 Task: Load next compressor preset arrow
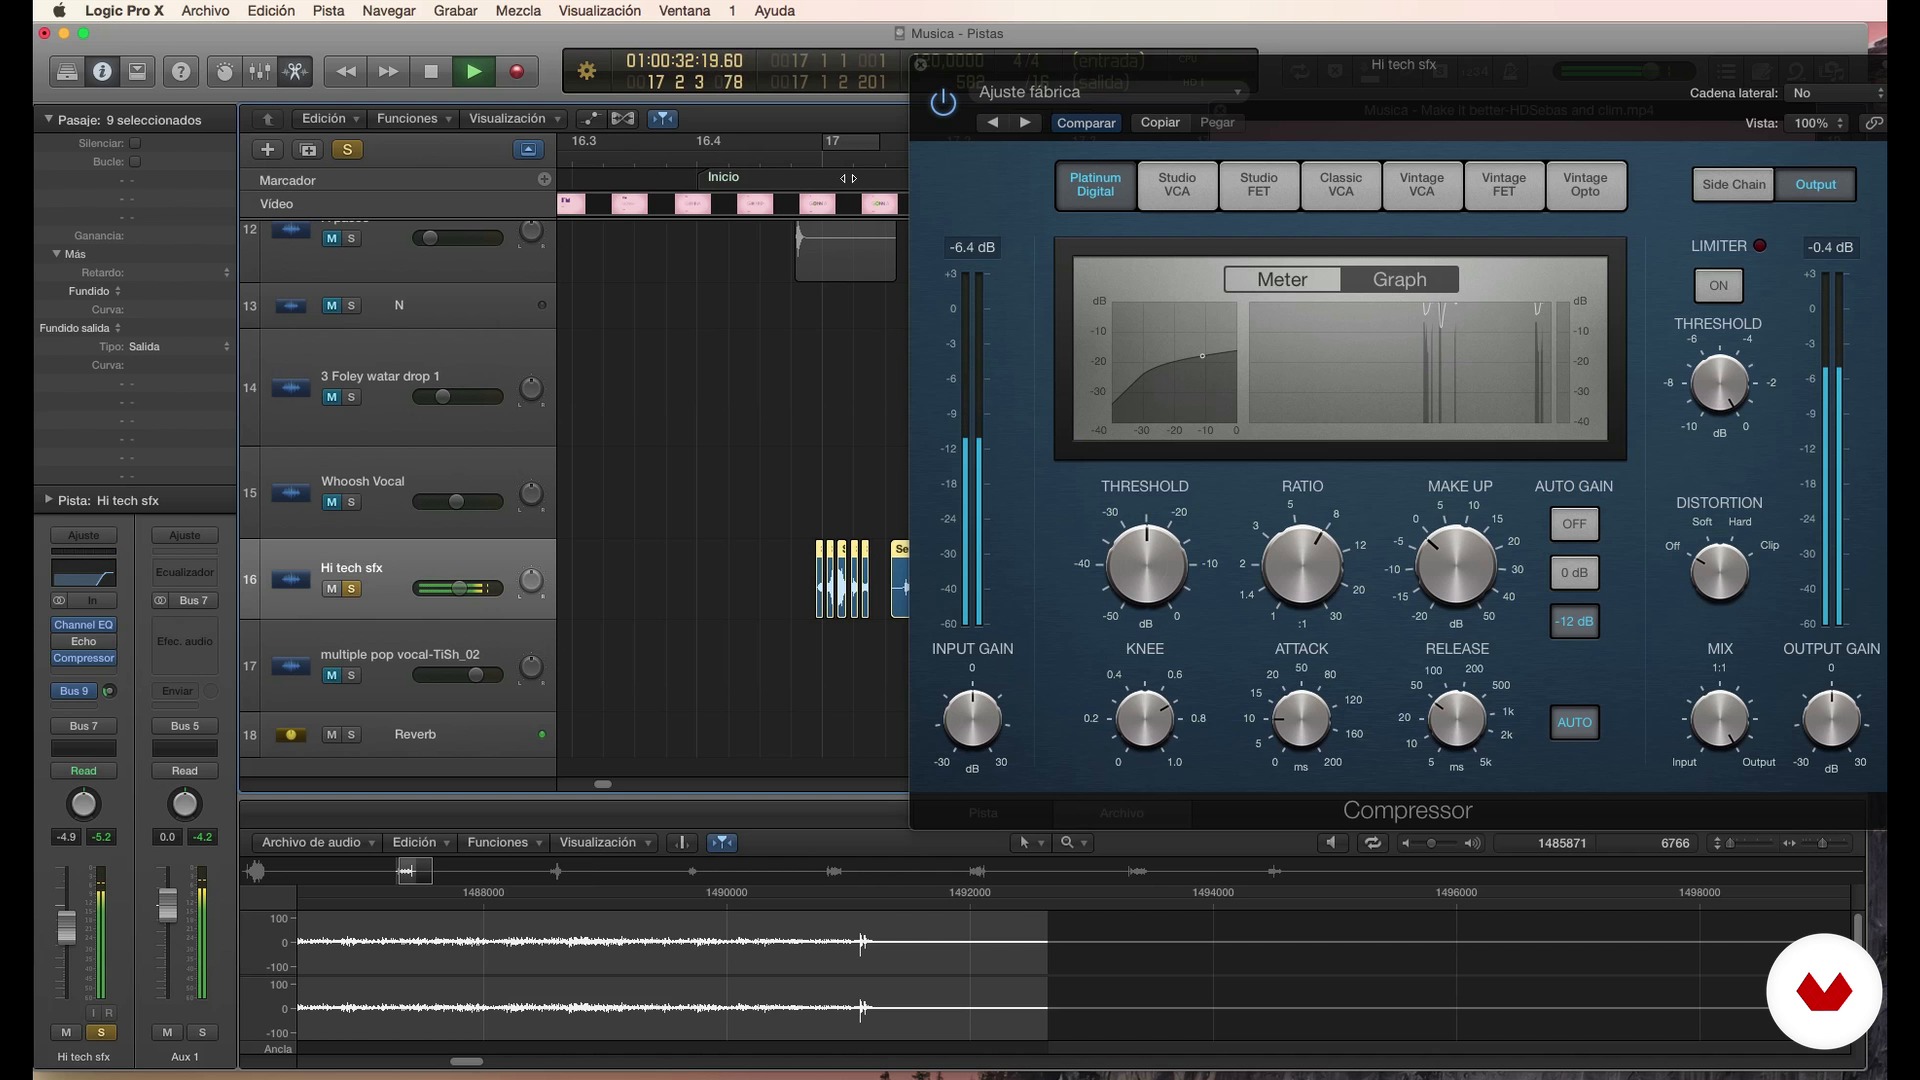point(1025,123)
